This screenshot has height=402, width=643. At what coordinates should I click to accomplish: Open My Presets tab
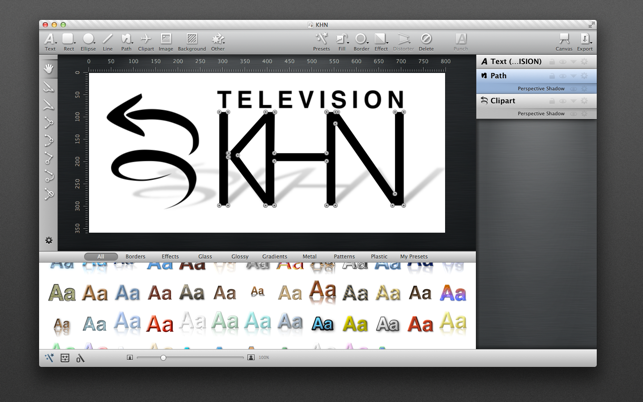coord(414,256)
